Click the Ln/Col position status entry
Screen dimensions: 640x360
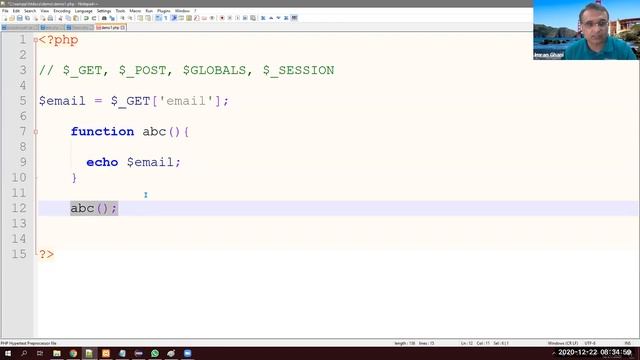point(484,343)
